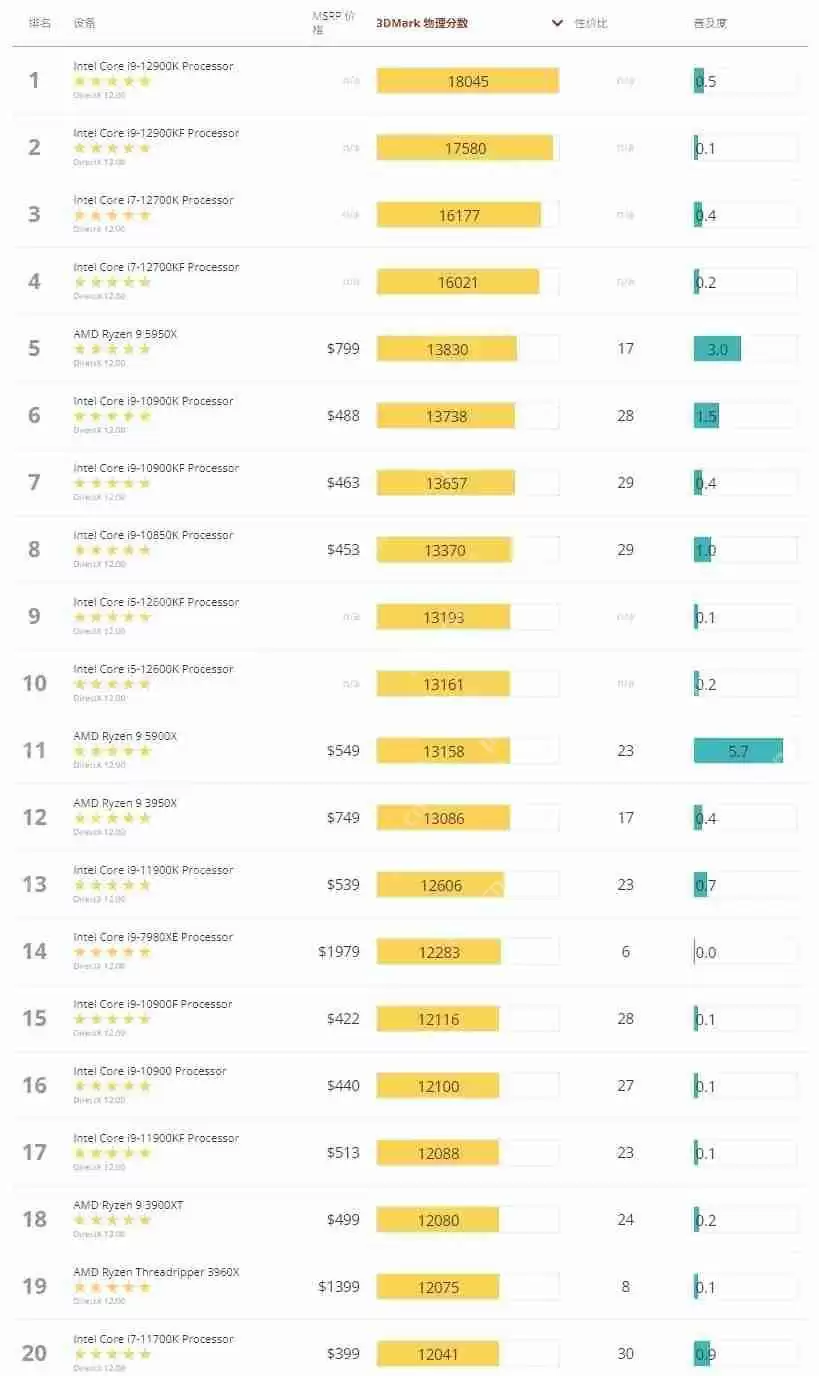Click the 普及度 column header
Image resolution: width=819 pixels, height=1376 pixels.
click(x=710, y=23)
